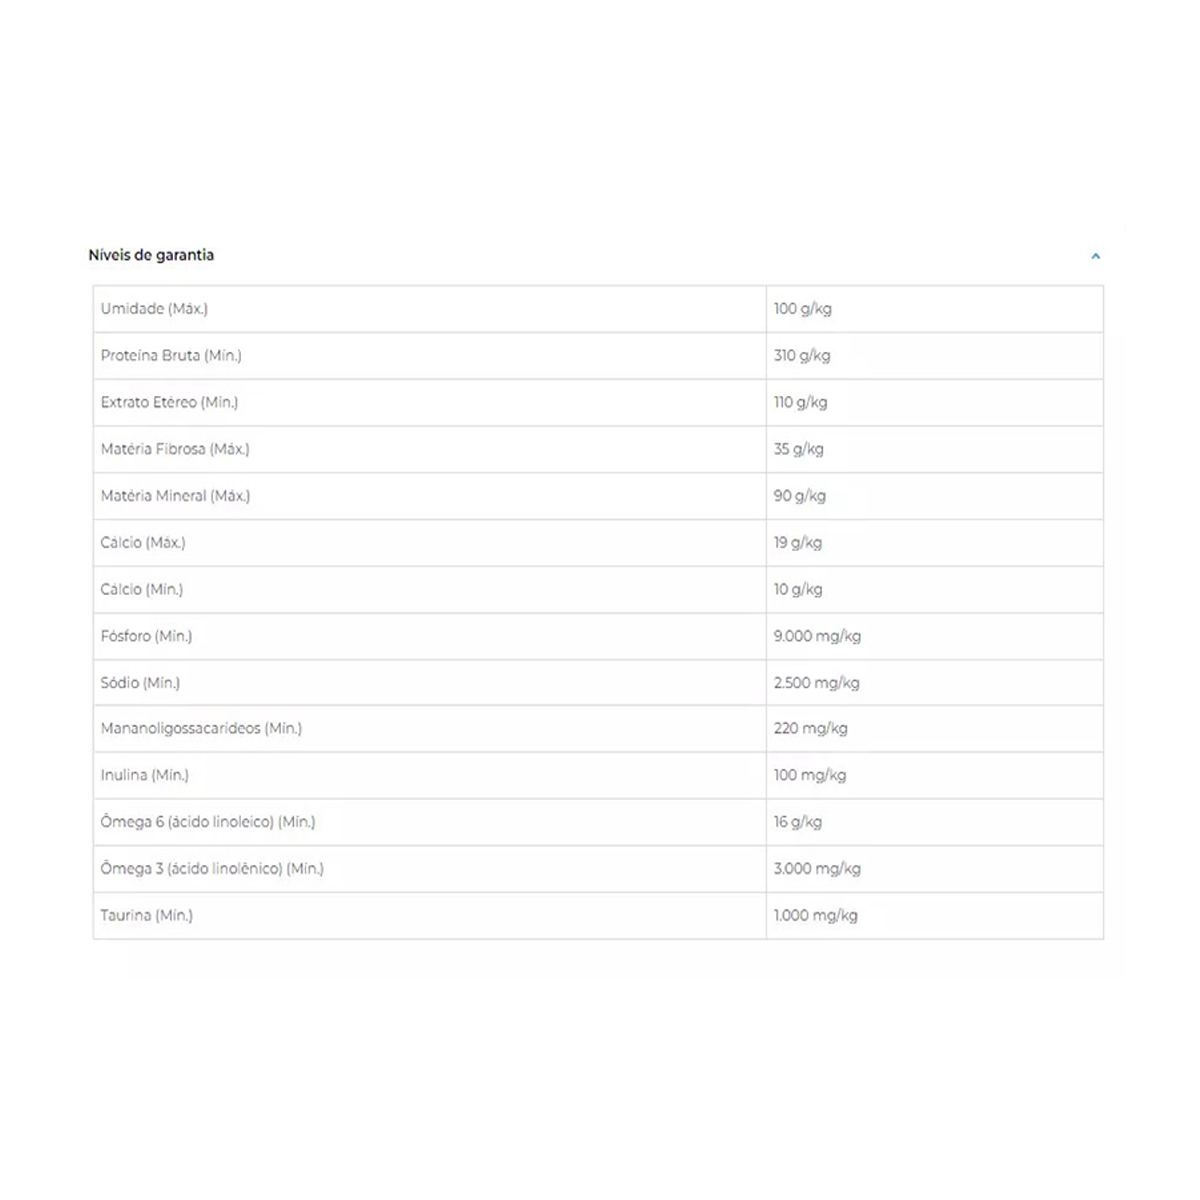The height and width of the screenshot is (1200, 1200).
Task: Select the 310 g/kg value cell
Action: [802, 356]
